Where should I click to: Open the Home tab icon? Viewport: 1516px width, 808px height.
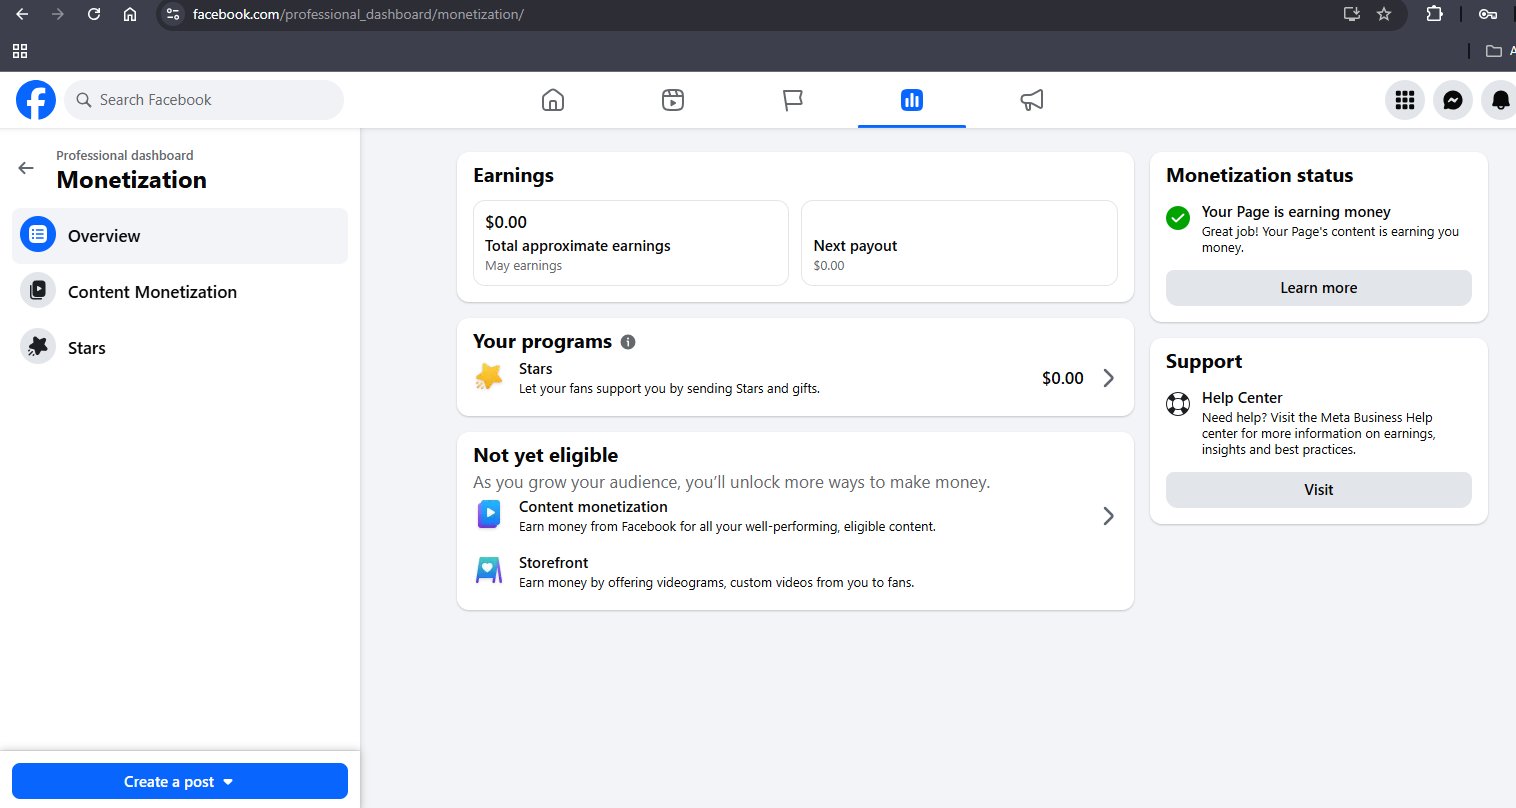pyautogui.click(x=552, y=100)
